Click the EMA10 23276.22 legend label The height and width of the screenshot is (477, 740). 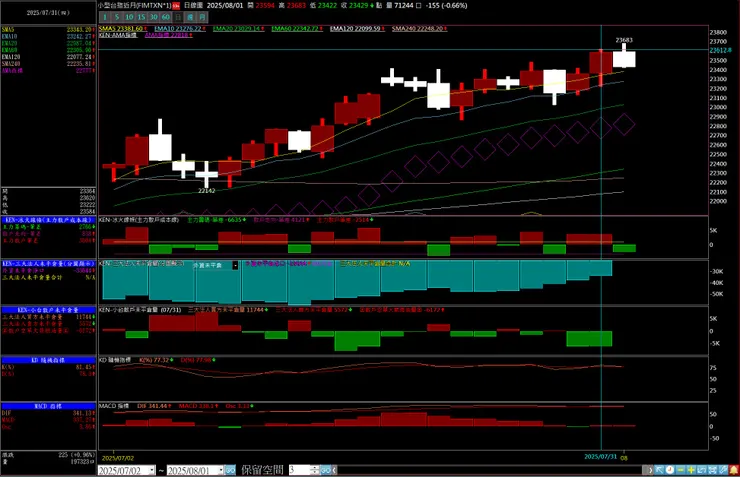pyautogui.click(x=178, y=29)
